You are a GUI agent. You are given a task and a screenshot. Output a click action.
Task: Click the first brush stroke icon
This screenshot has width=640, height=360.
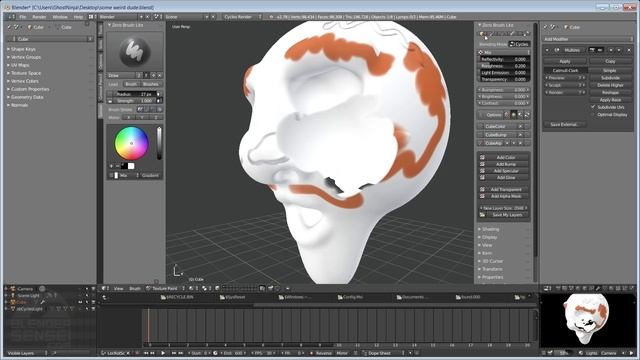(x=140, y=109)
